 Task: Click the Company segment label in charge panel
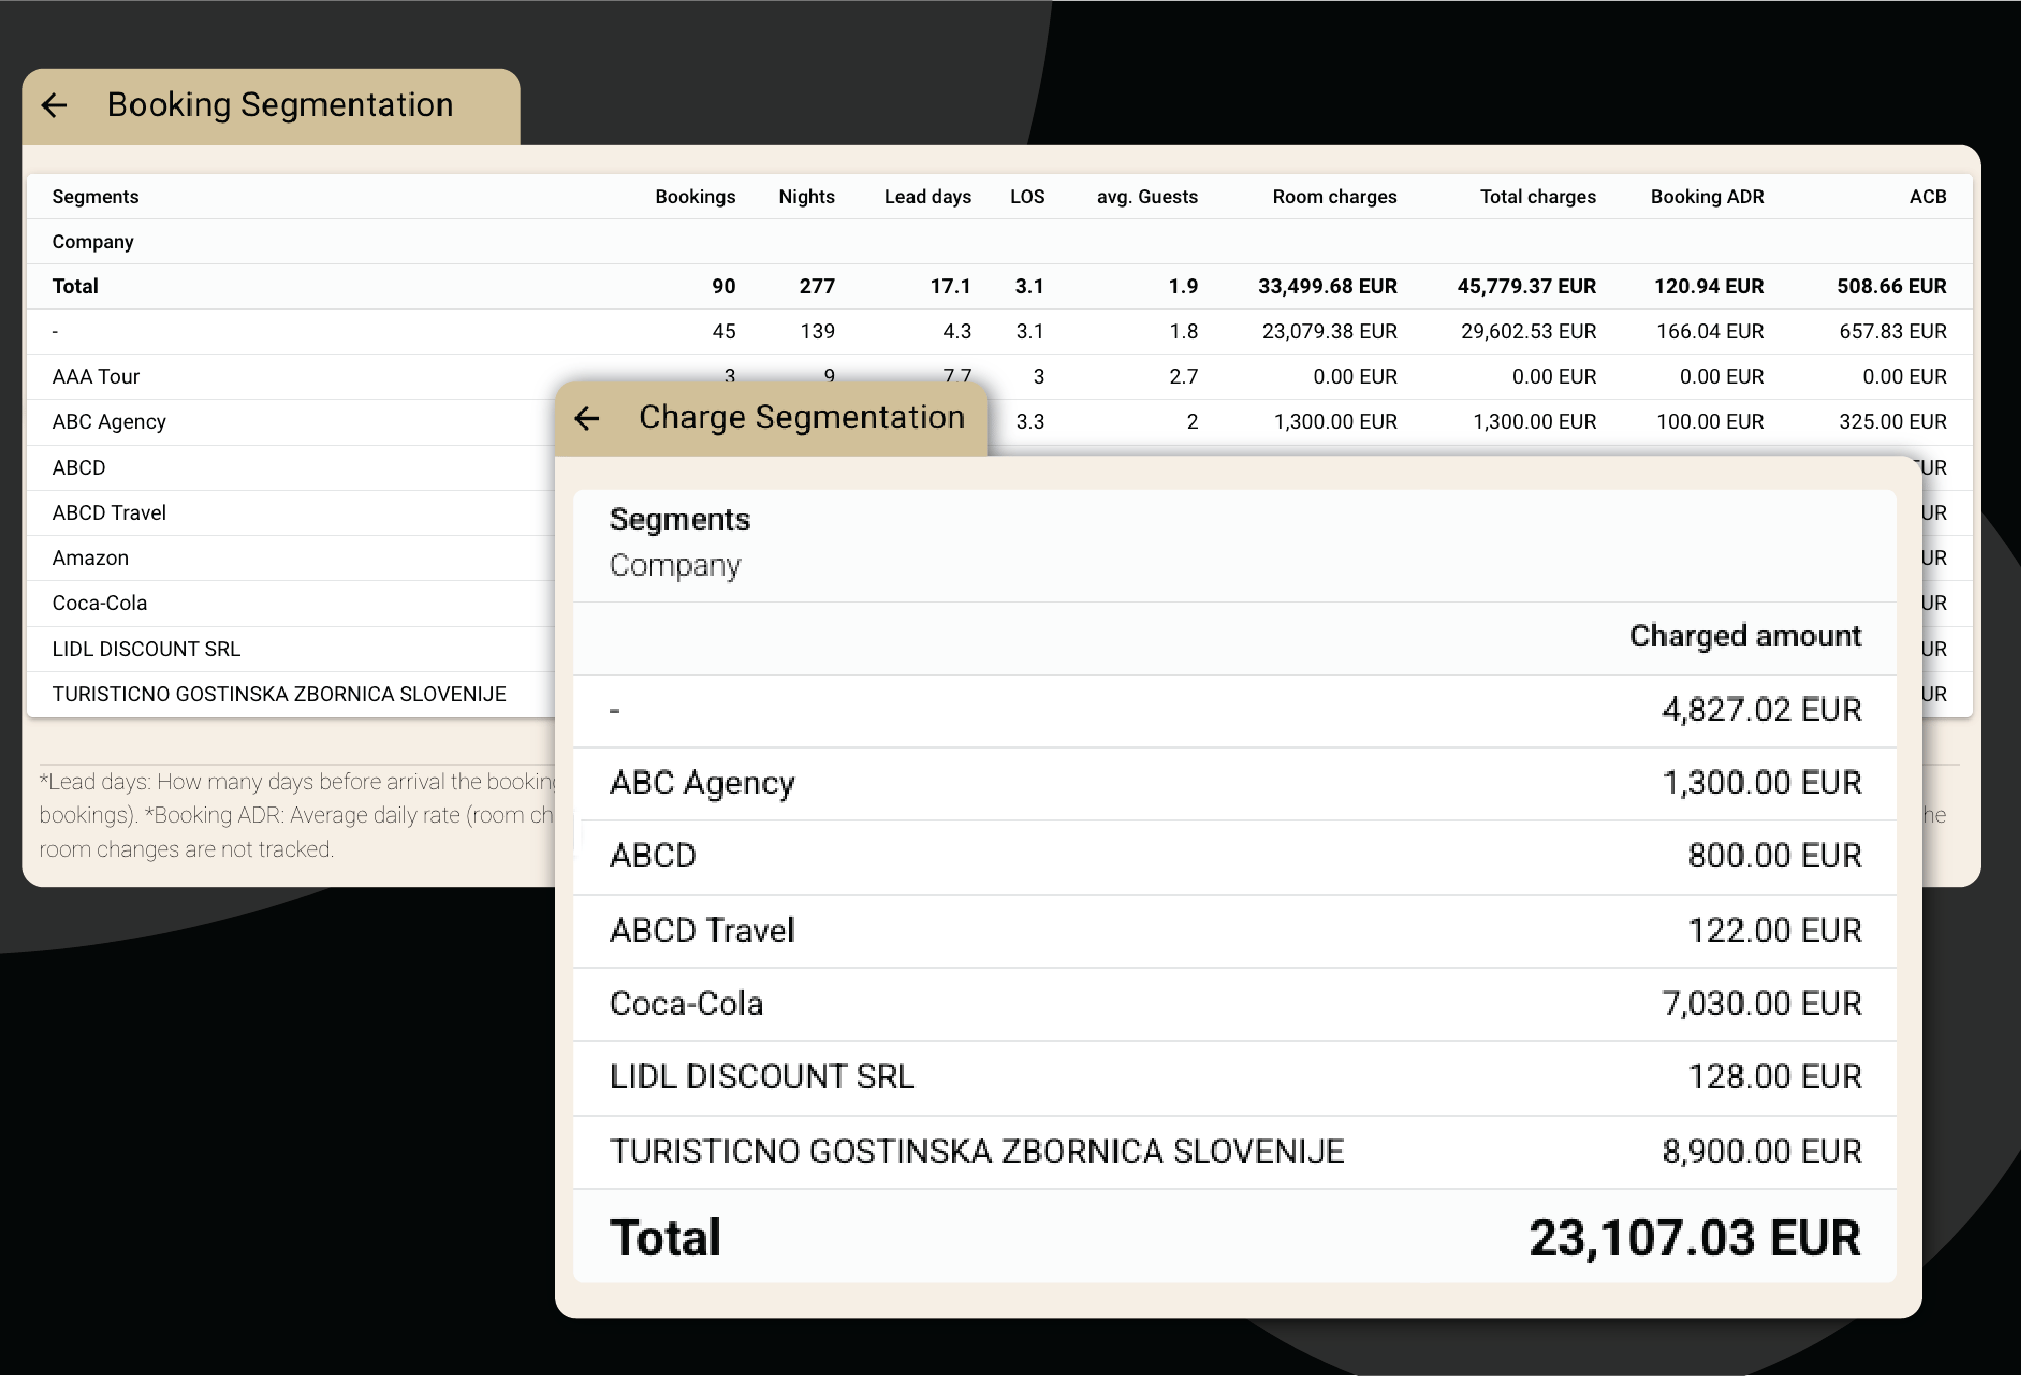(x=675, y=565)
